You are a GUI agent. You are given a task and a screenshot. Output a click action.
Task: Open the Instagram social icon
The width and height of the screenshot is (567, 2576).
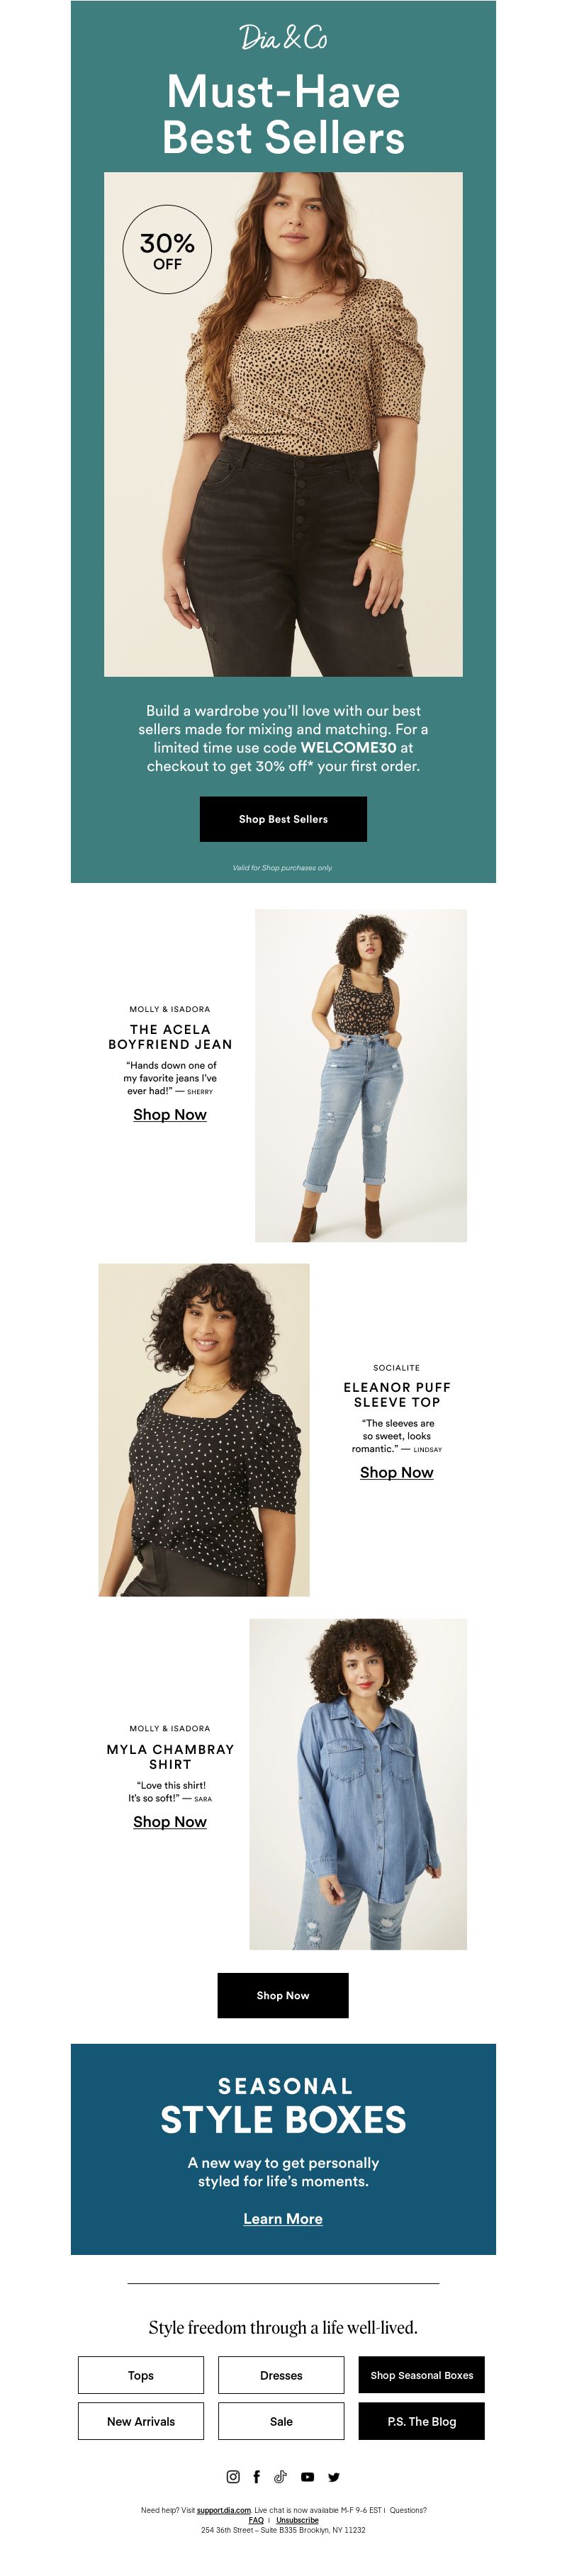[233, 2477]
